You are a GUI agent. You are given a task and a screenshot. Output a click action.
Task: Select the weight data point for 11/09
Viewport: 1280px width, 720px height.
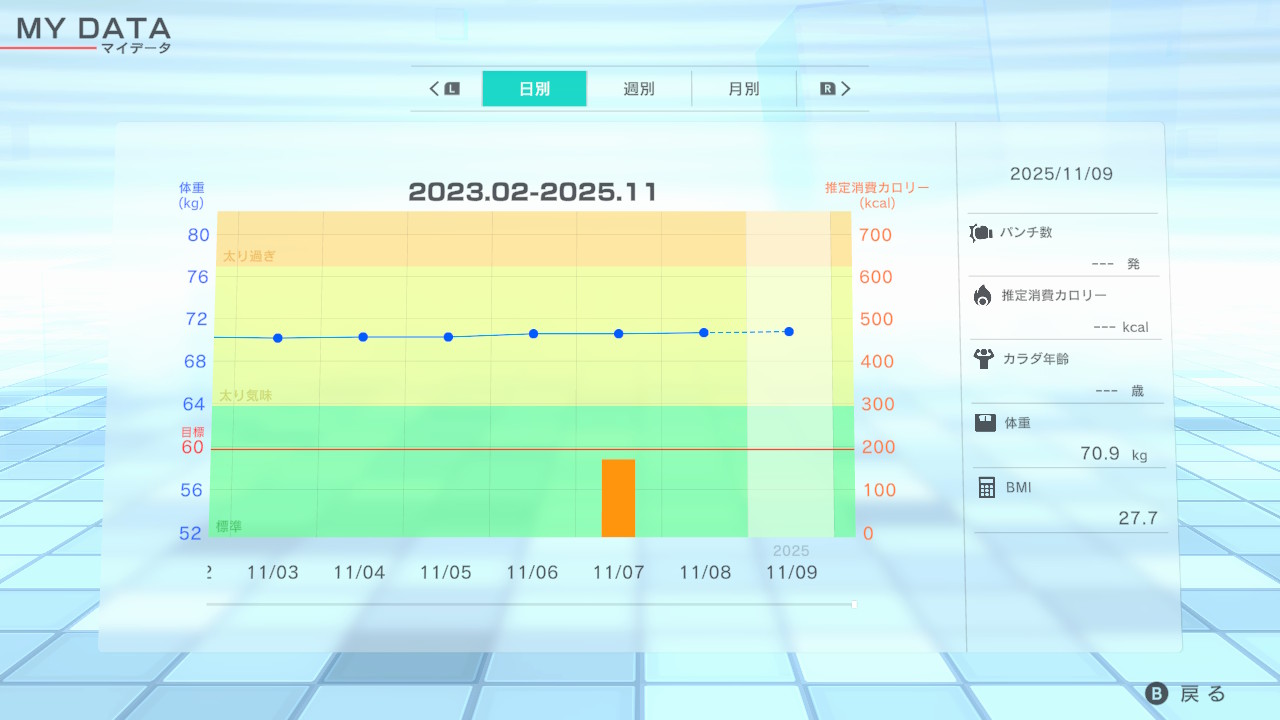coord(789,331)
